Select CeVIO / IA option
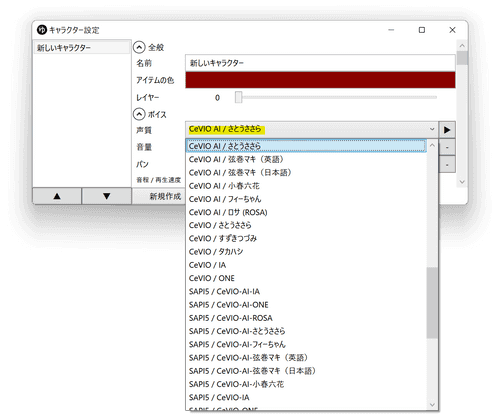The width and height of the screenshot is (500, 414). [306, 265]
